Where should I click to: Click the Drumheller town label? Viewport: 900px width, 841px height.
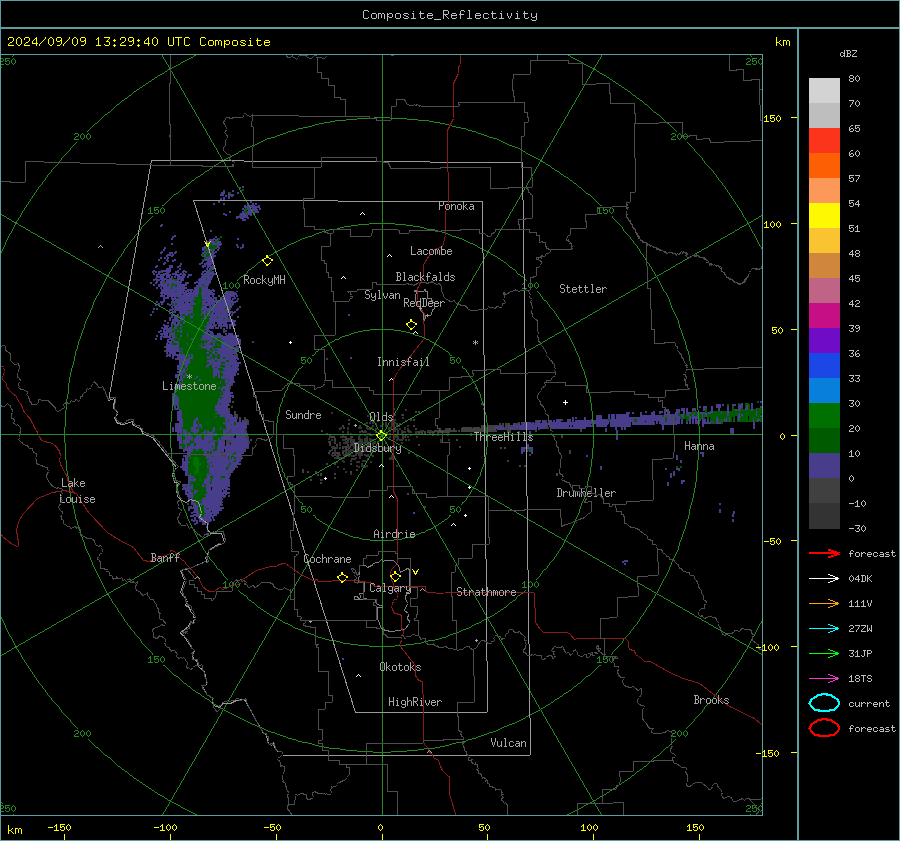click(586, 493)
